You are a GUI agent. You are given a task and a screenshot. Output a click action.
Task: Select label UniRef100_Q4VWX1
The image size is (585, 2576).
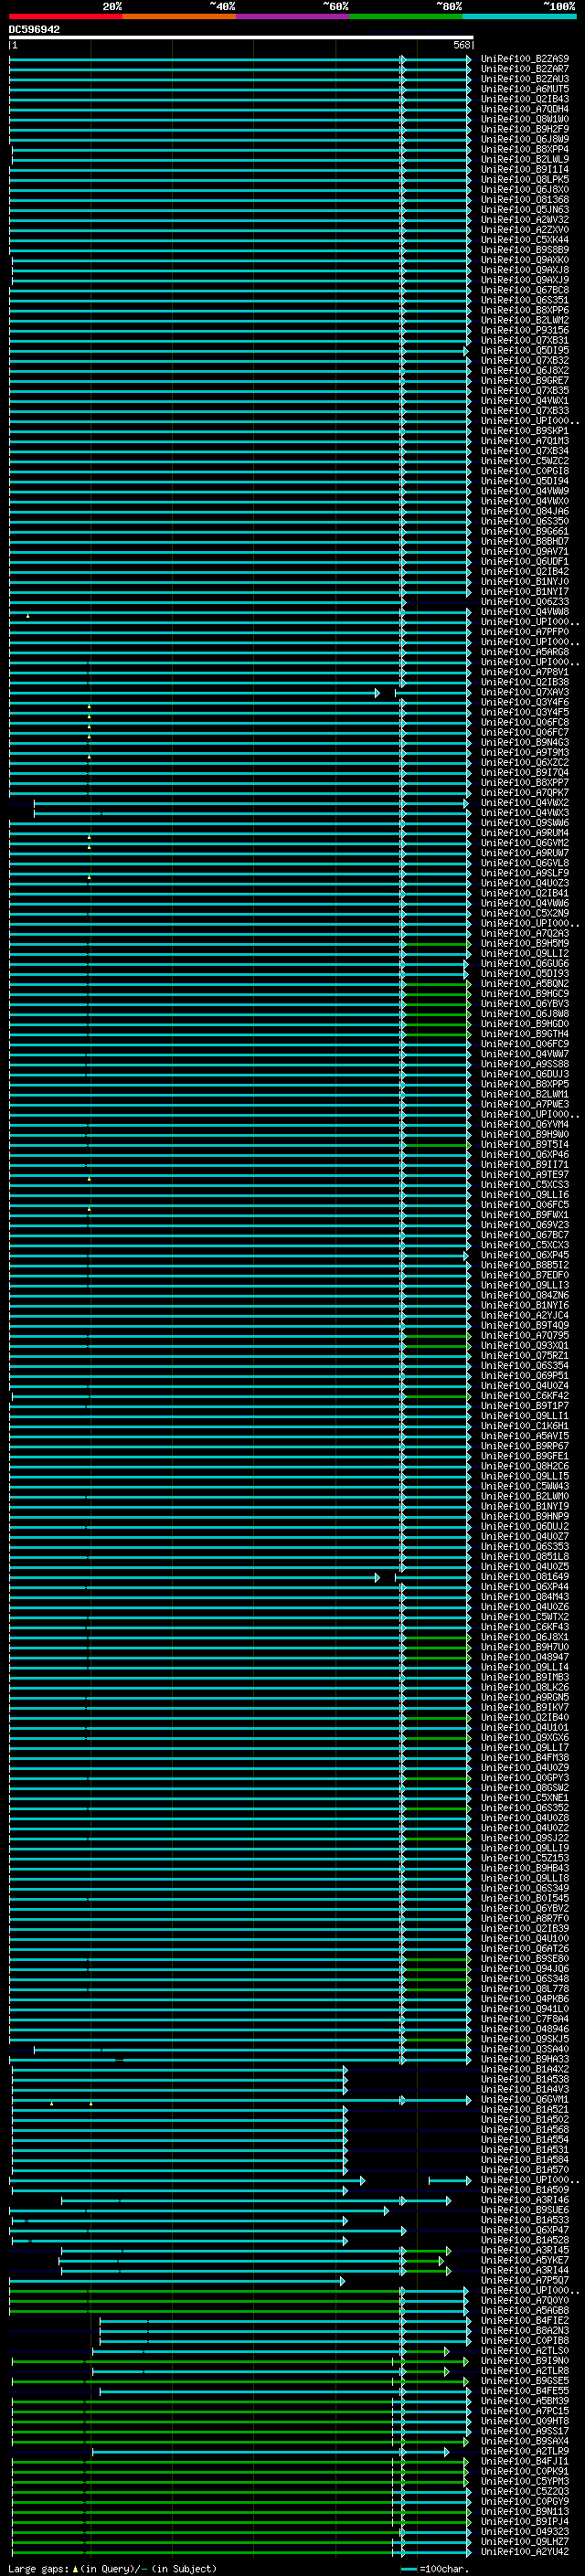click(x=525, y=401)
